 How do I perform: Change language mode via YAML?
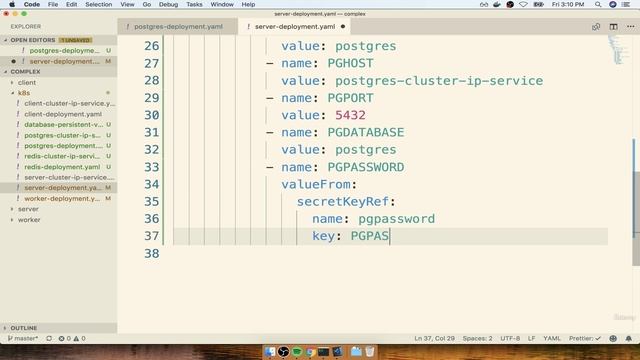click(x=552, y=338)
